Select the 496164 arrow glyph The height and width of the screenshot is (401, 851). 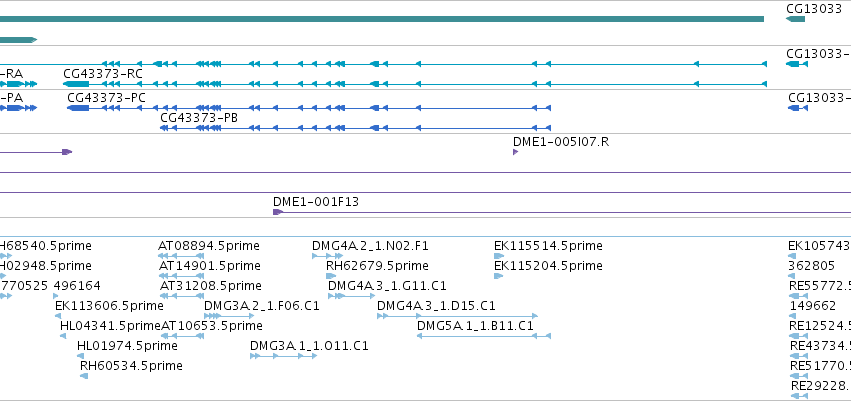click(56, 296)
